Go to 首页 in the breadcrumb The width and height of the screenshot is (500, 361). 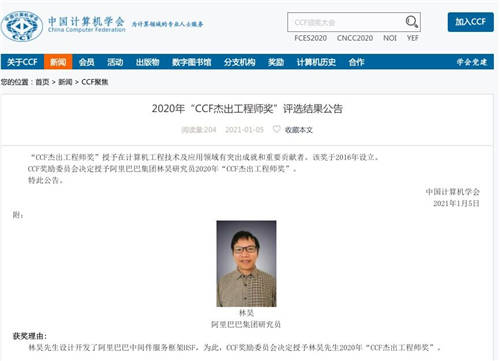tap(42, 82)
